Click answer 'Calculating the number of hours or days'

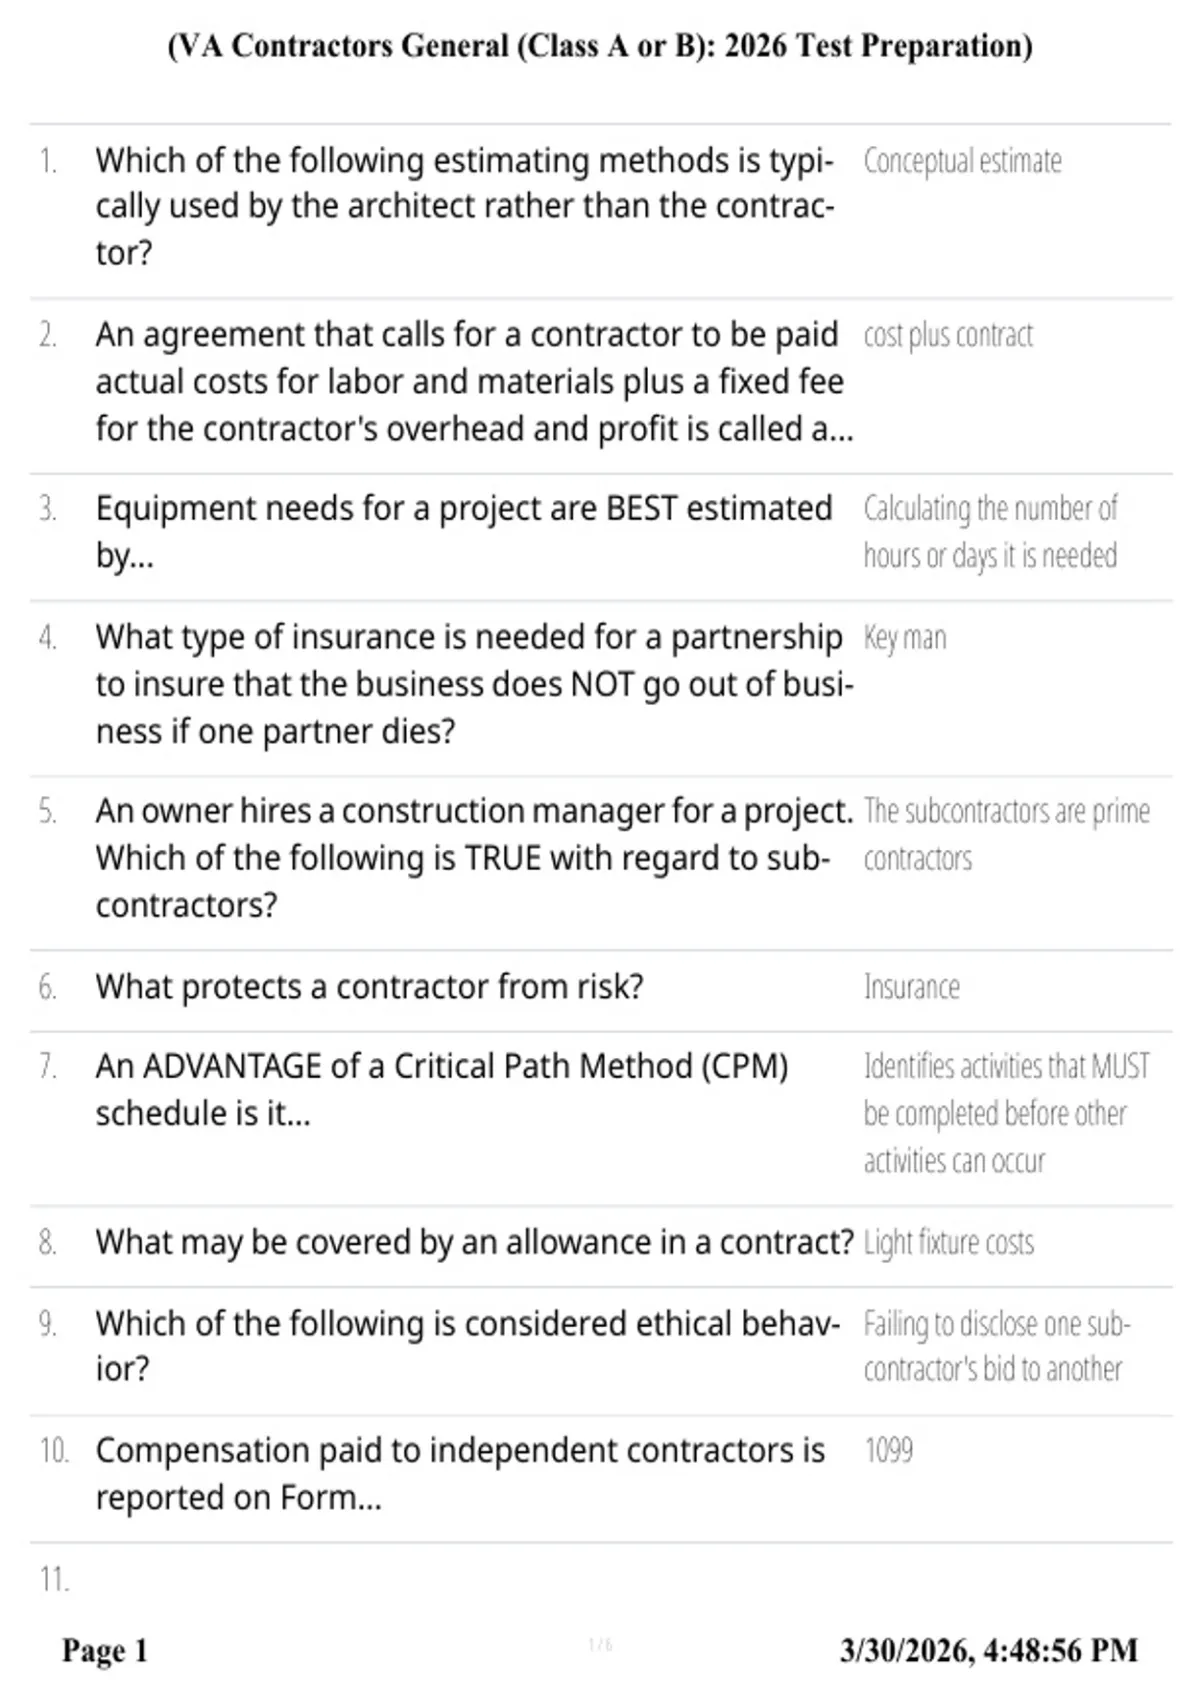pyautogui.click(x=990, y=532)
